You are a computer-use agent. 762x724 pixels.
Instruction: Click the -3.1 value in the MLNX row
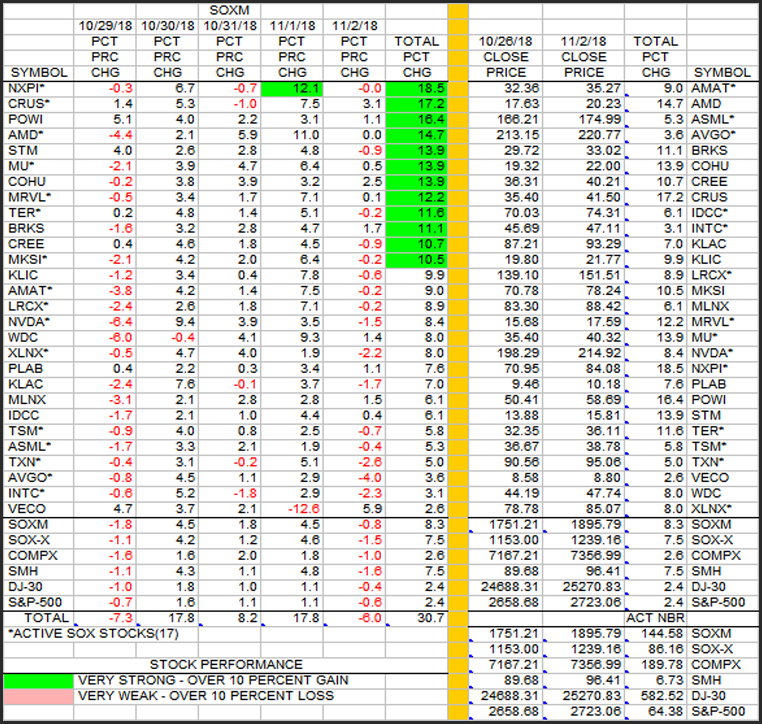[x=121, y=400]
